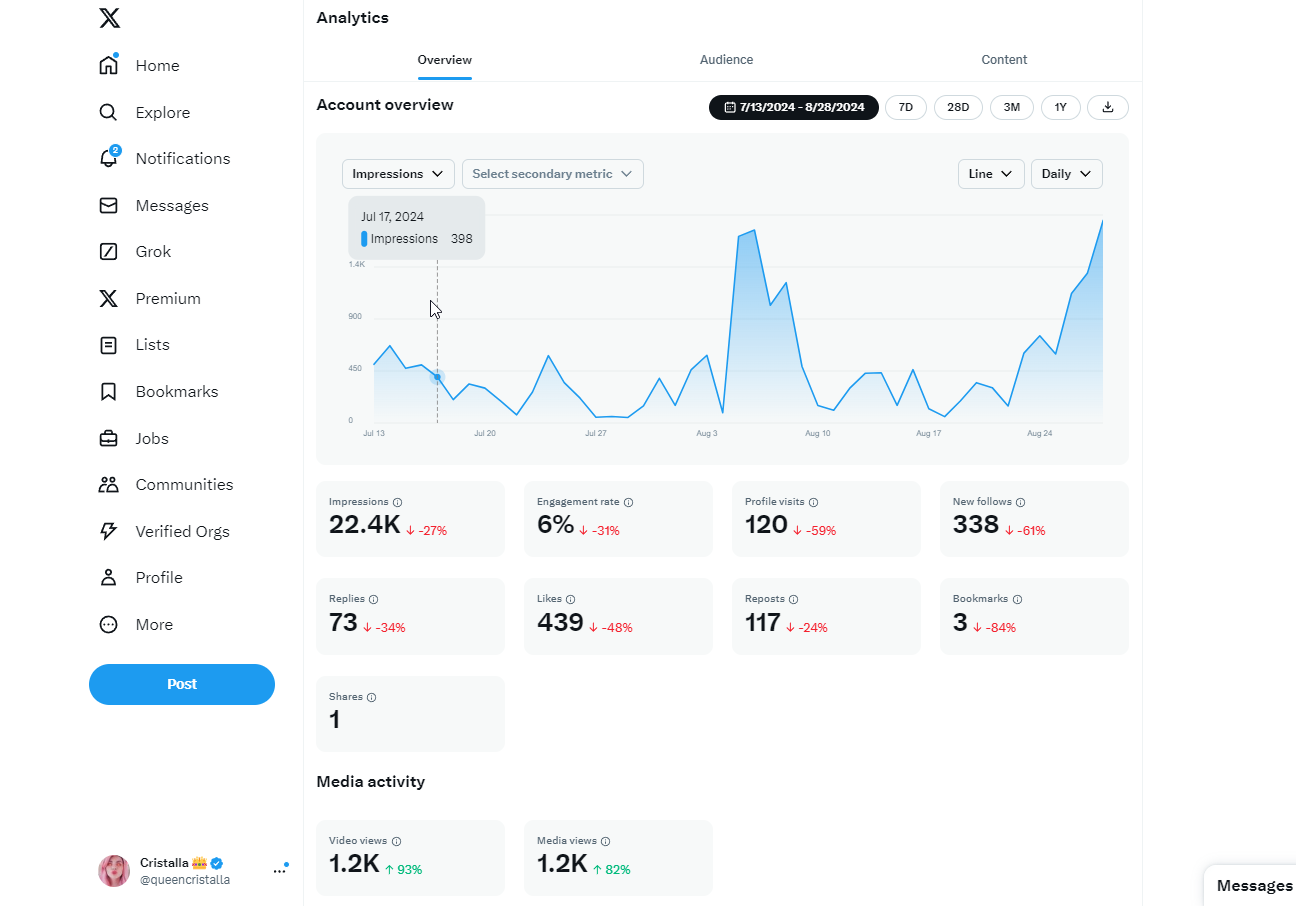The width and height of the screenshot is (1296, 906).
Task: Click info icon next to Replies
Action: [374, 599]
